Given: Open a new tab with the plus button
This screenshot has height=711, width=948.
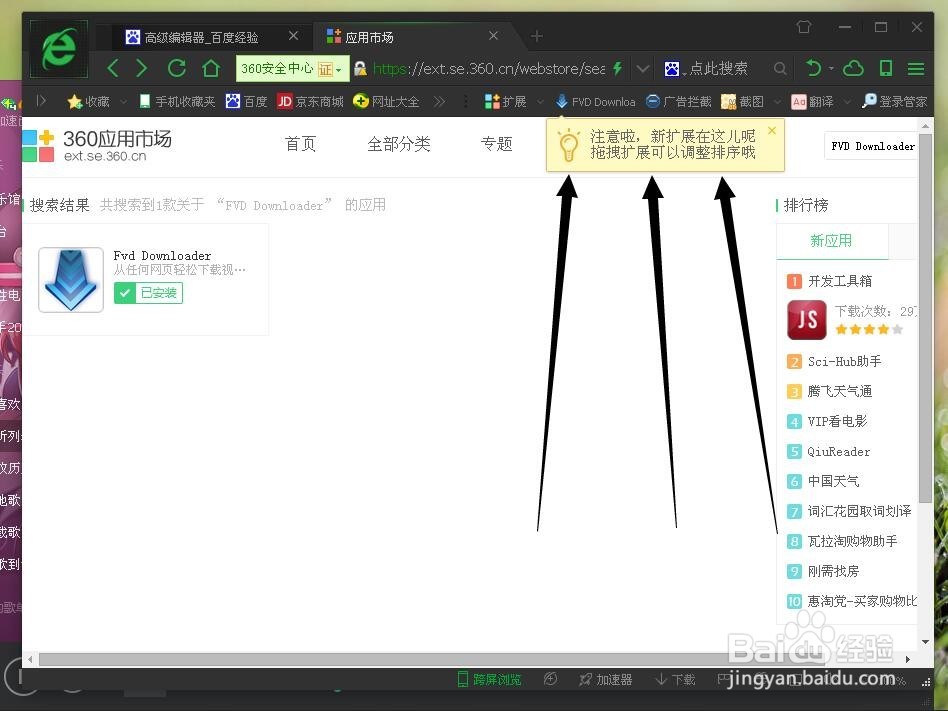Looking at the screenshot, I should click(537, 36).
